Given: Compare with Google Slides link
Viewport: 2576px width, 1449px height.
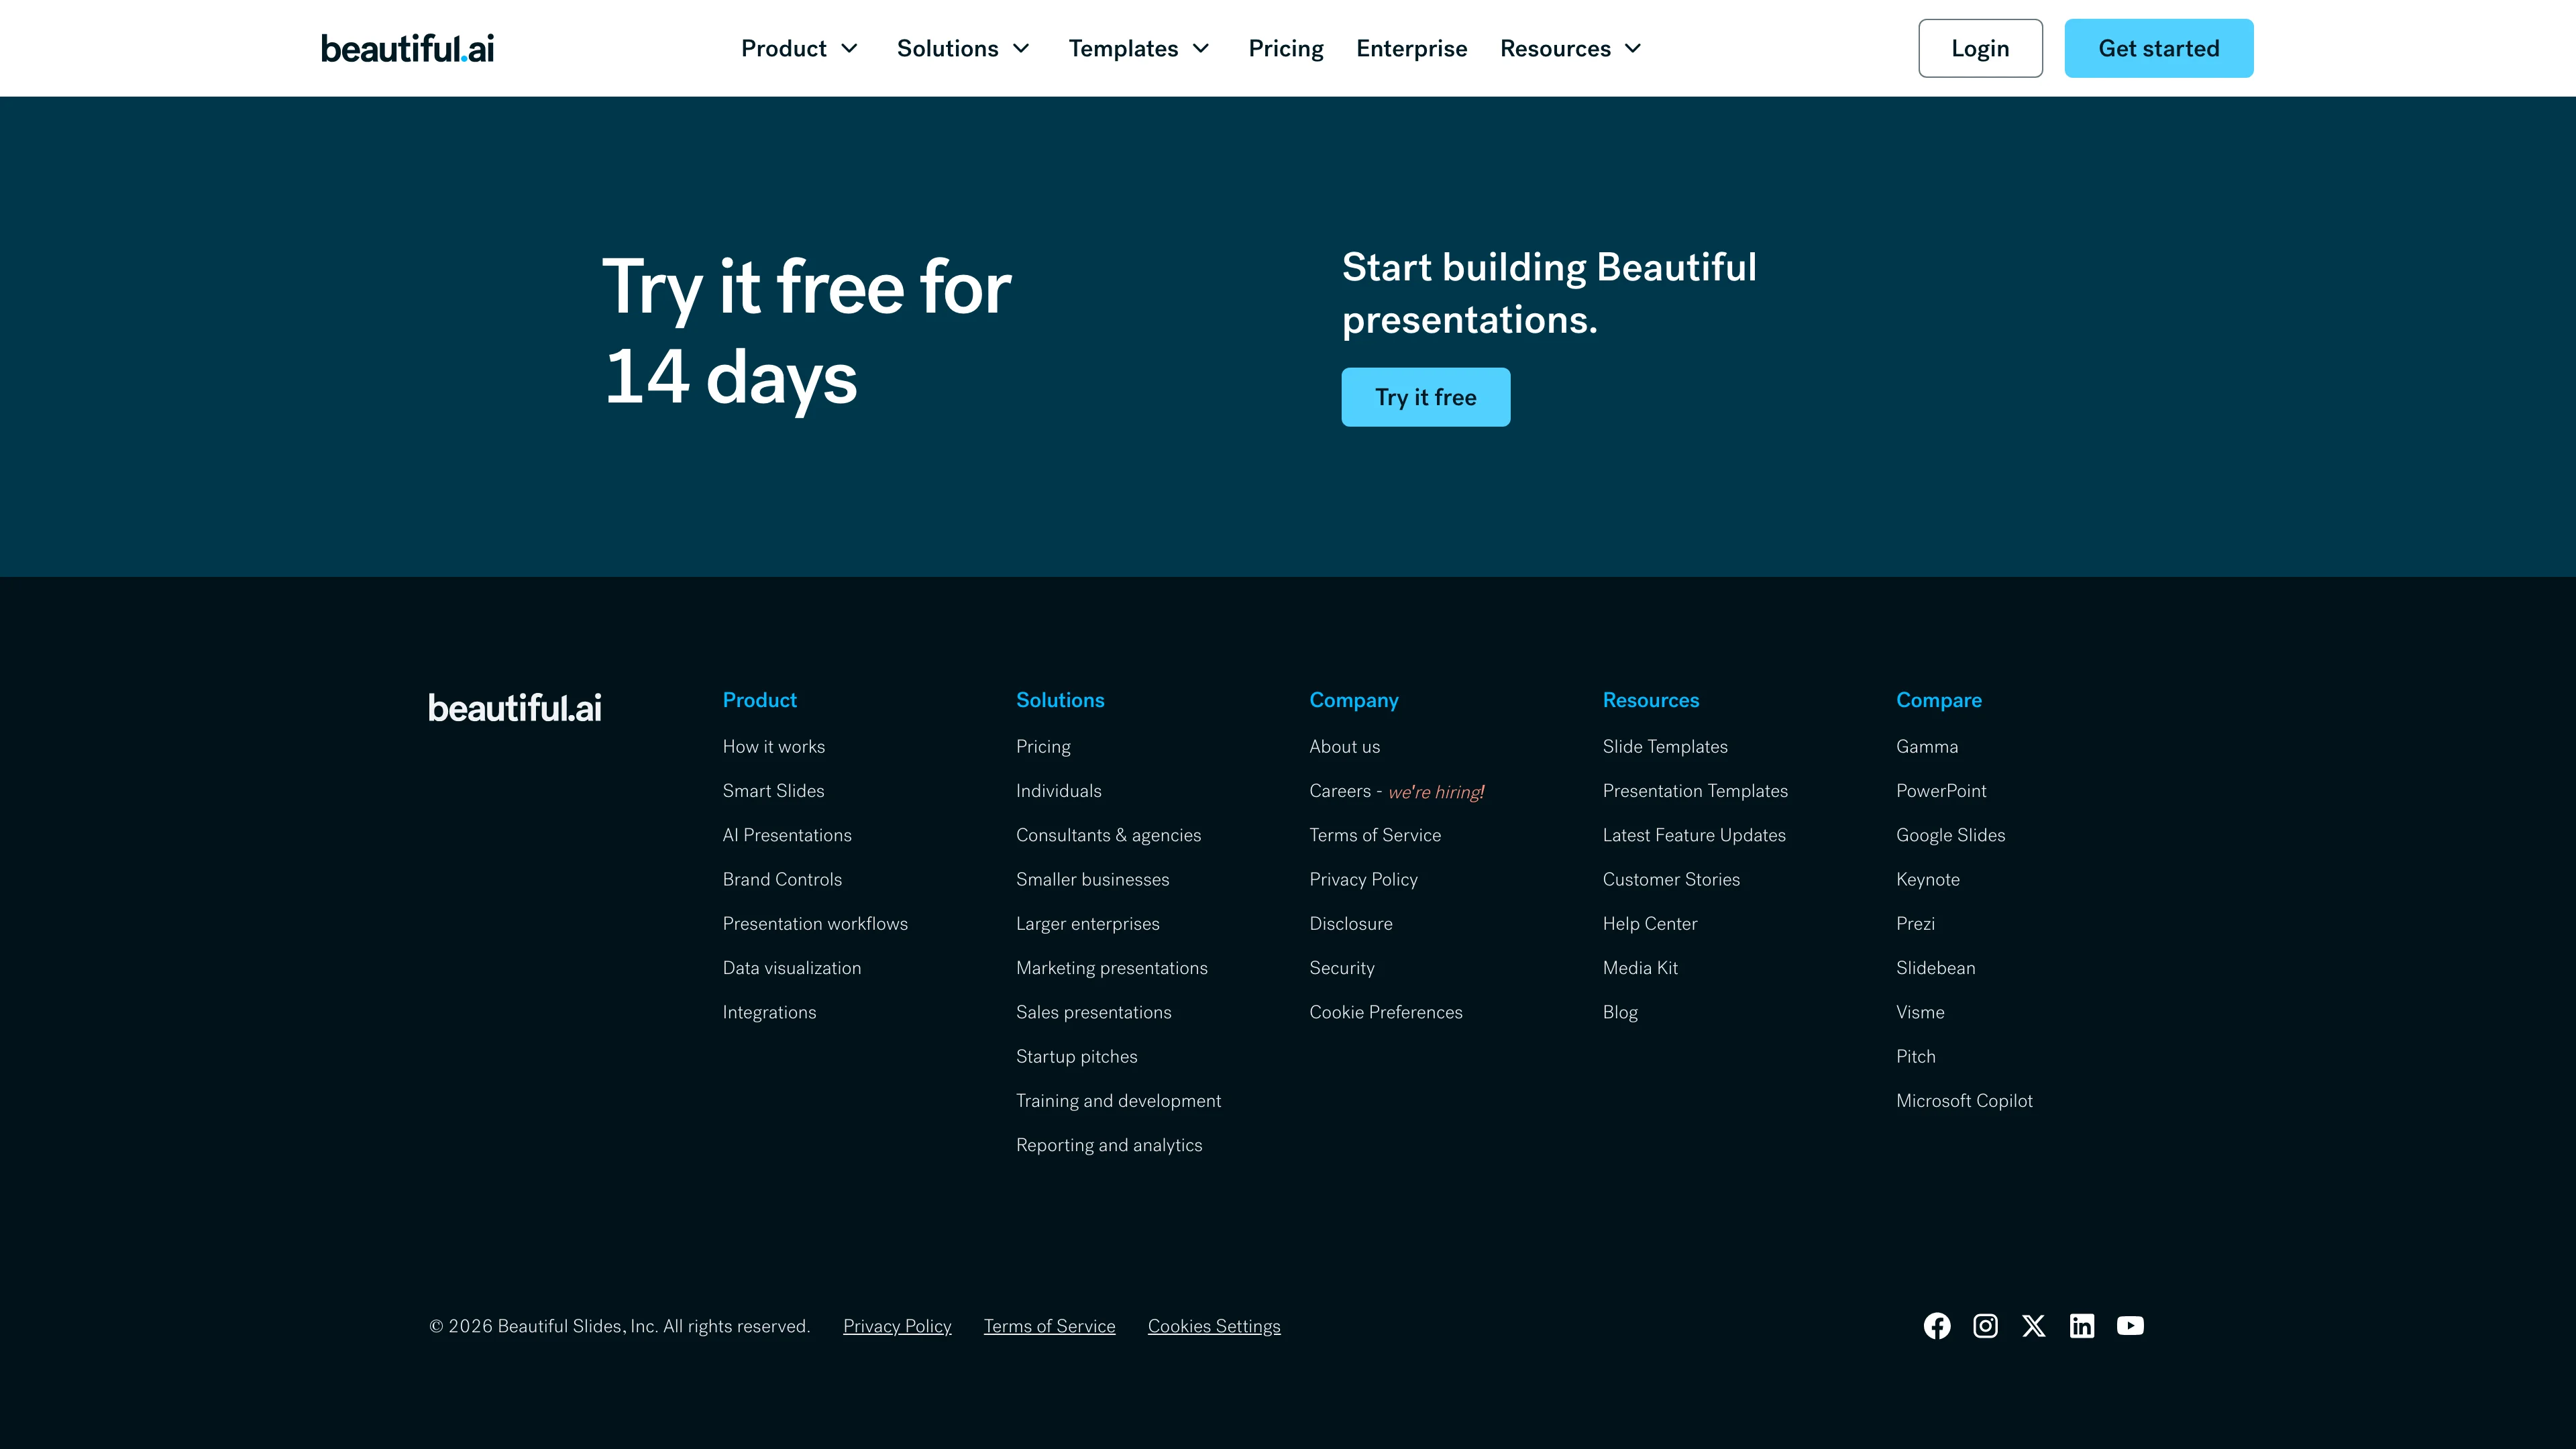Looking at the screenshot, I should [x=1950, y=835].
